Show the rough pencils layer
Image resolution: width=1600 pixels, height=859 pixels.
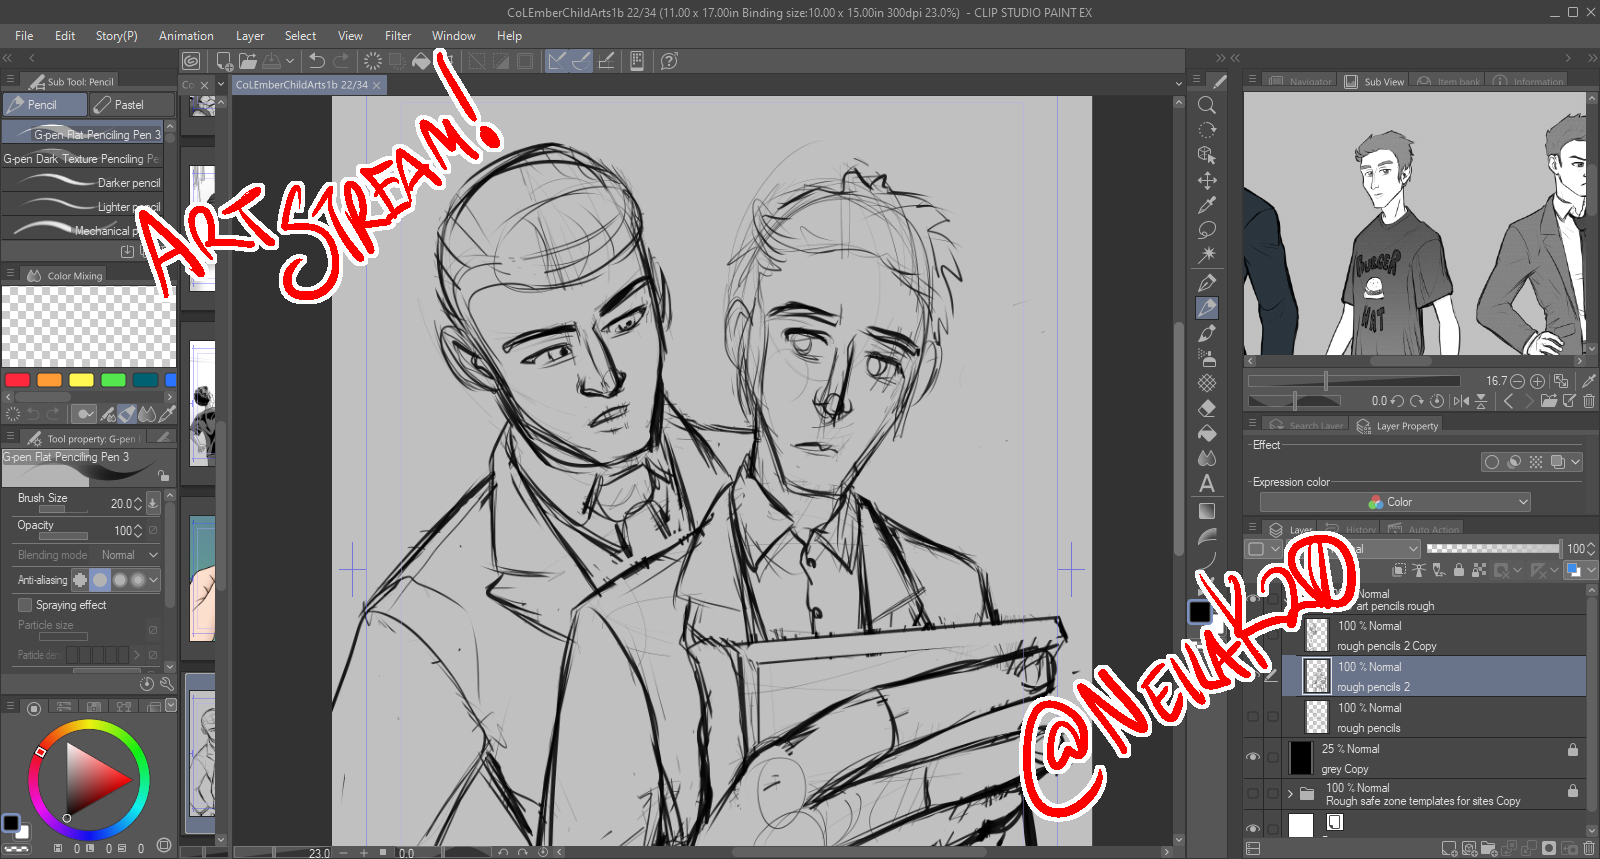tap(1253, 717)
